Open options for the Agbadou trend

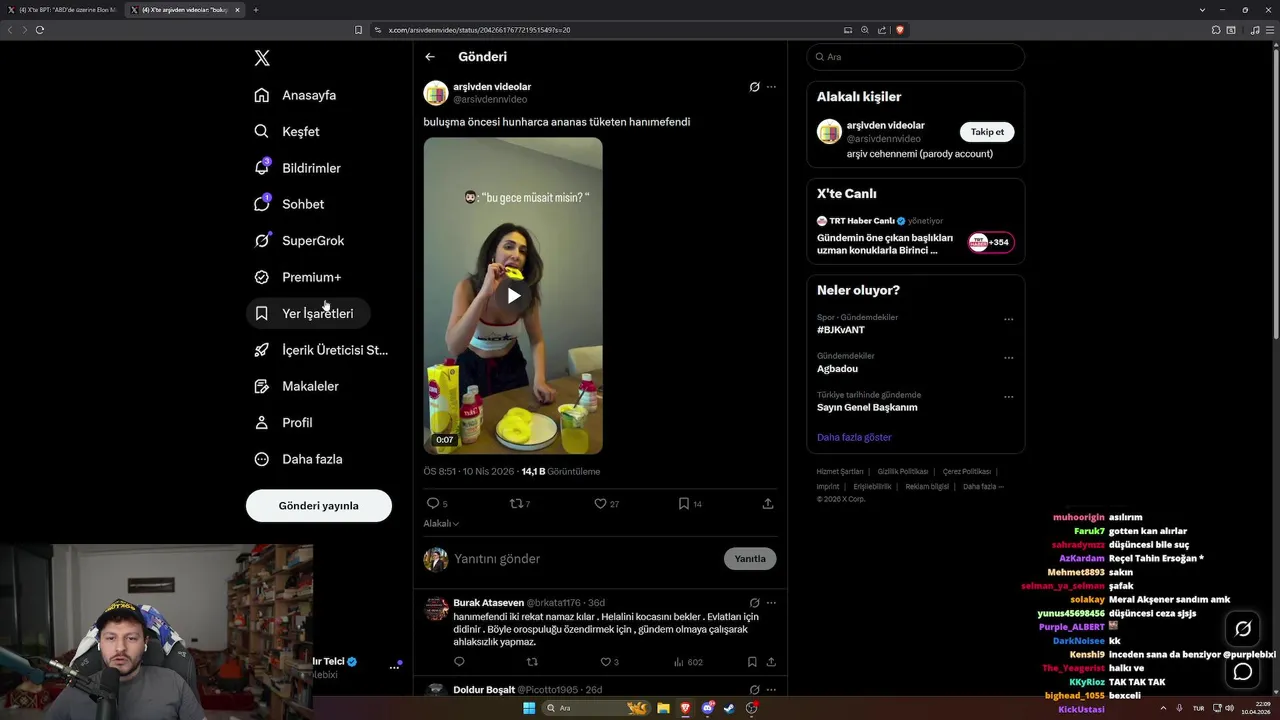[1008, 358]
